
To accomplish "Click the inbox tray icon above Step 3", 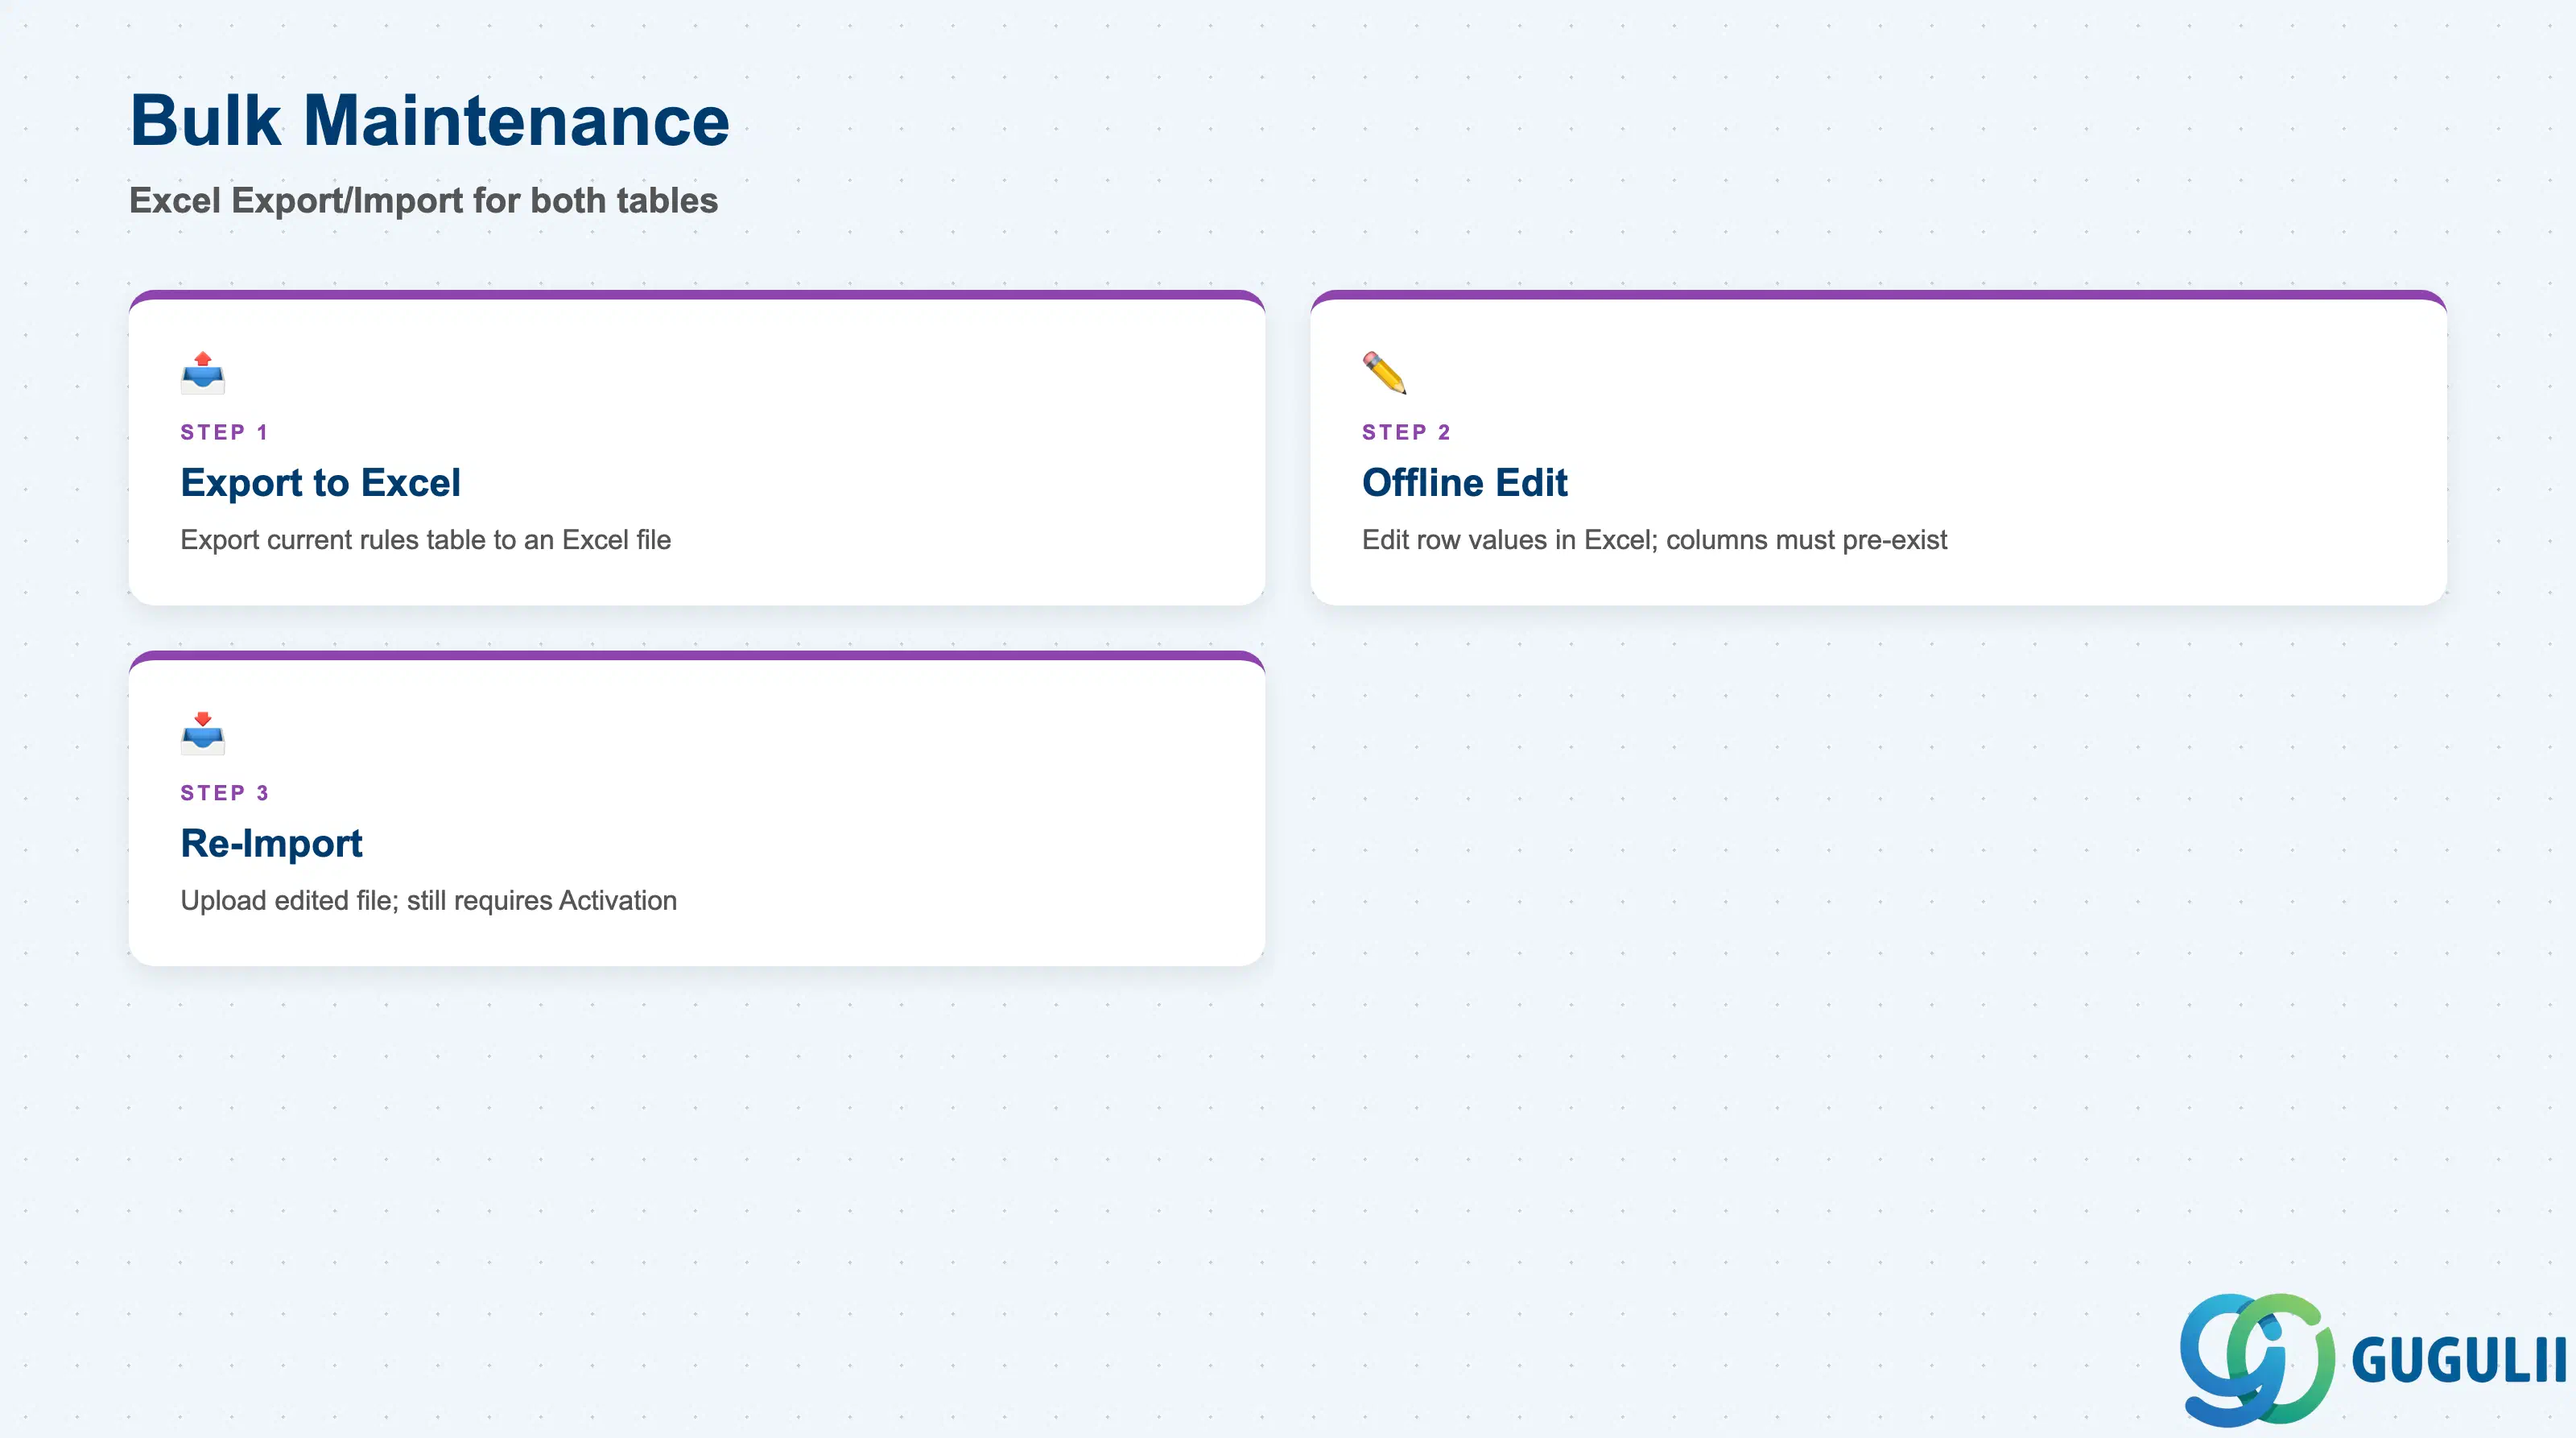I will tap(203, 733).
